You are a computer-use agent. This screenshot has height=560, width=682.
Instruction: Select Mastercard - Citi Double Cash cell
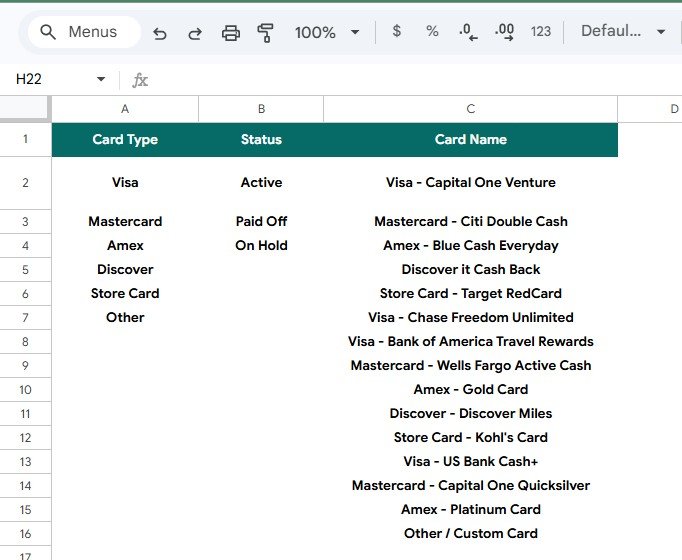(471, 221)
